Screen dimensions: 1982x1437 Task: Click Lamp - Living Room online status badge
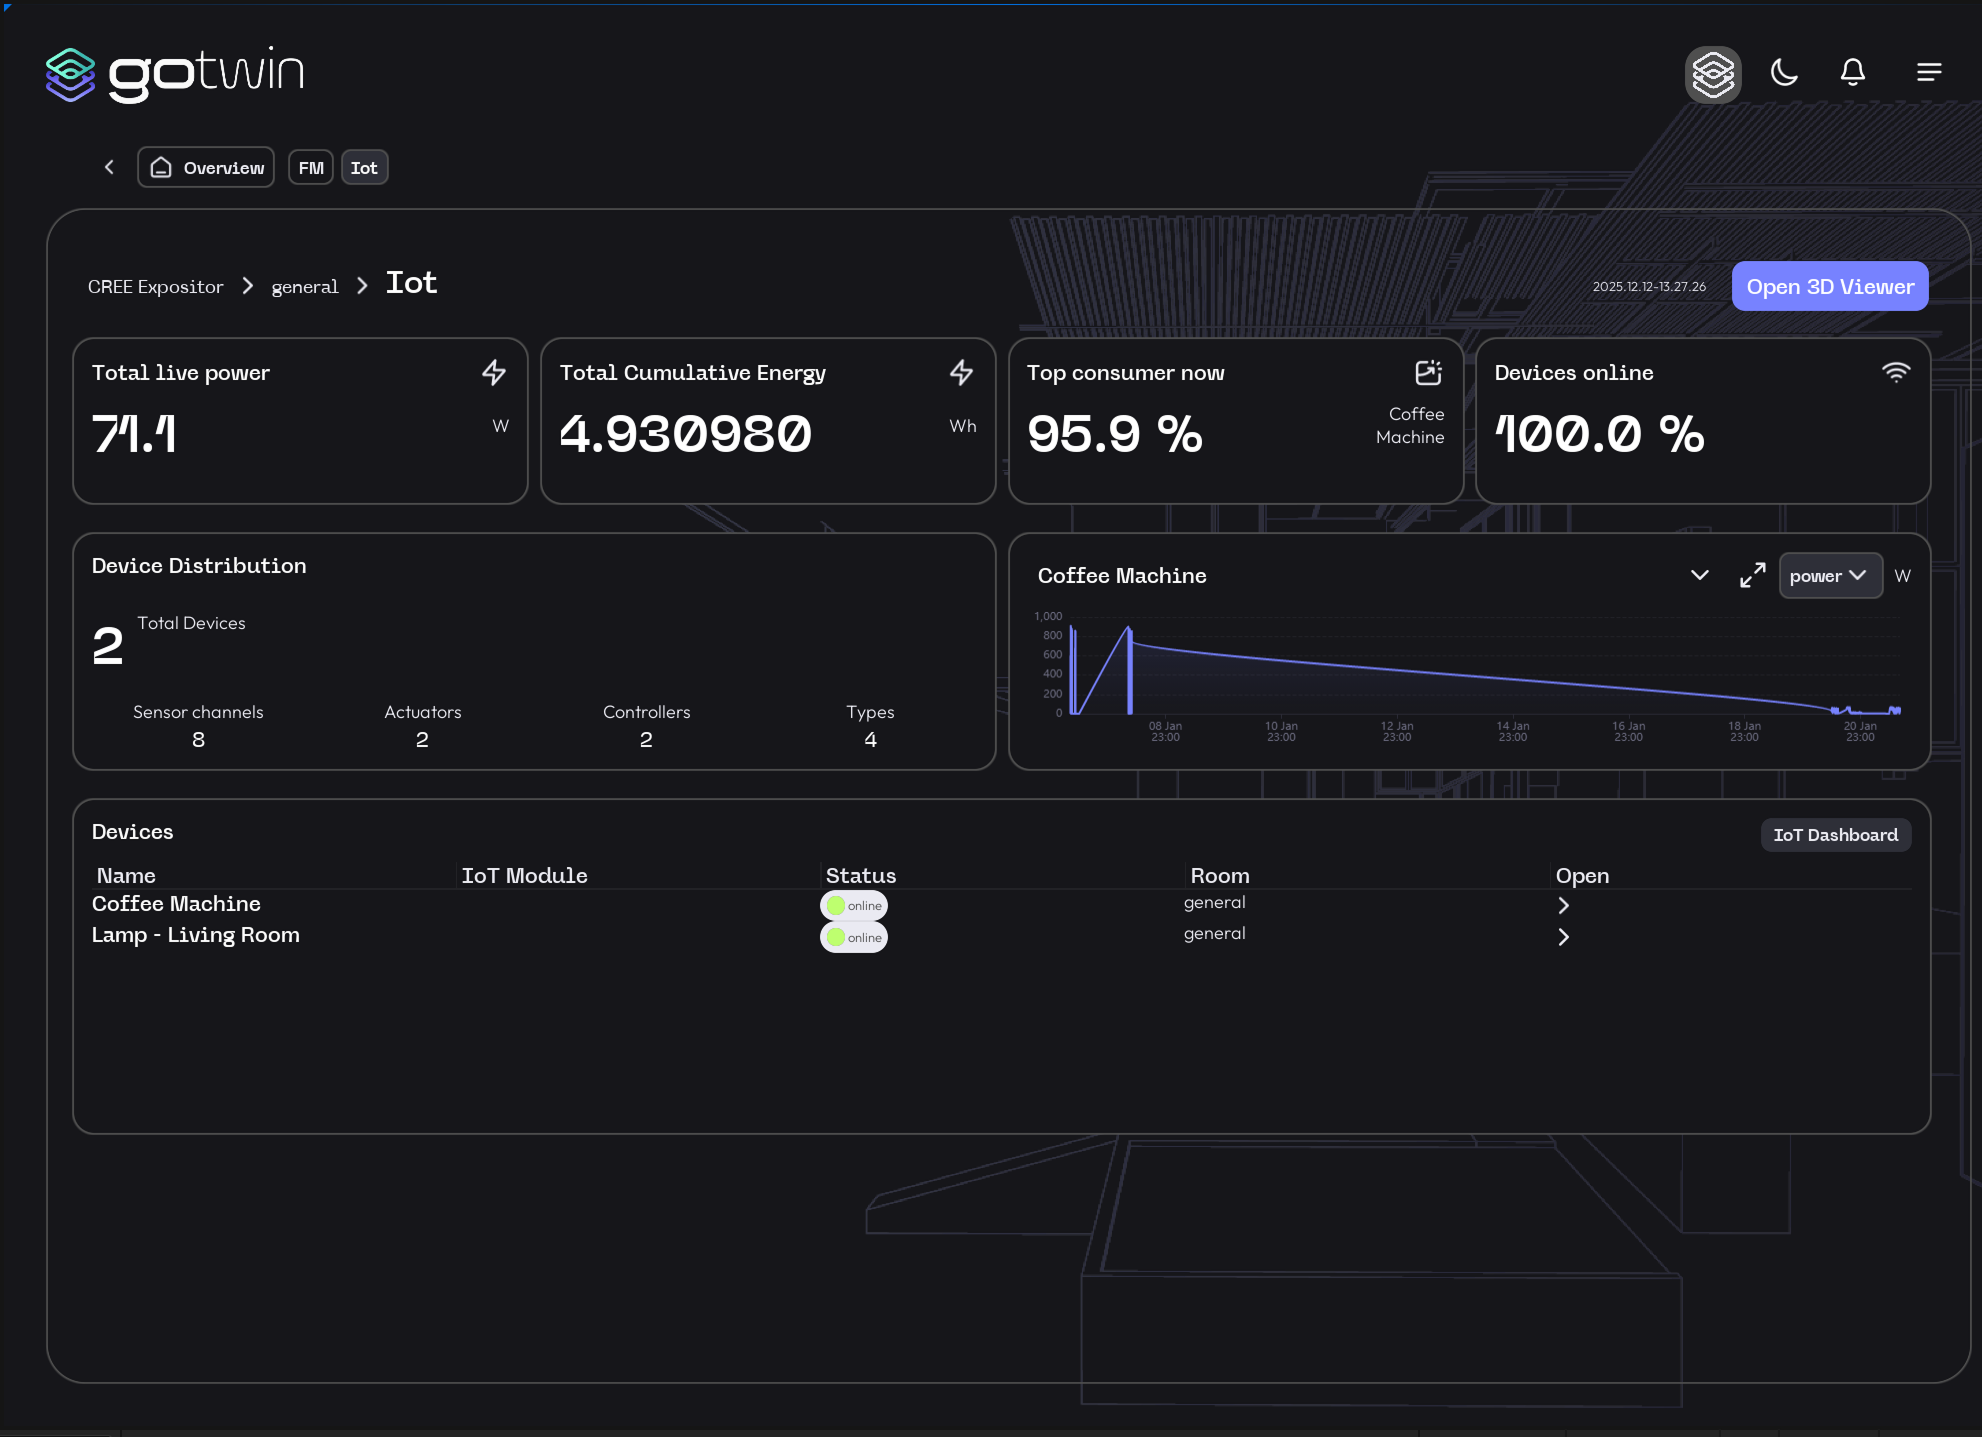[x=854, y=937]
